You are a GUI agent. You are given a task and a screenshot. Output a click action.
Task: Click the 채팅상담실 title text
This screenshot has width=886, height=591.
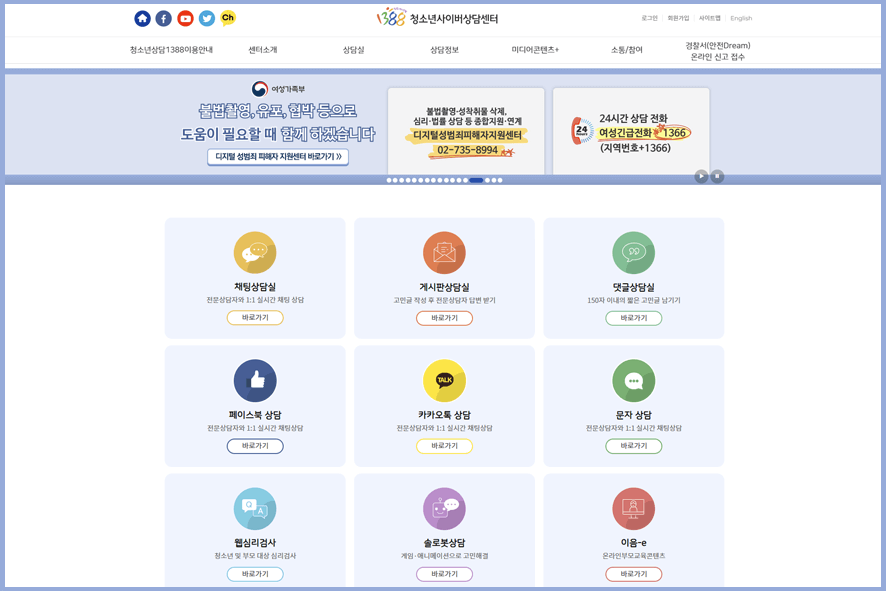(x=255, y=287)
